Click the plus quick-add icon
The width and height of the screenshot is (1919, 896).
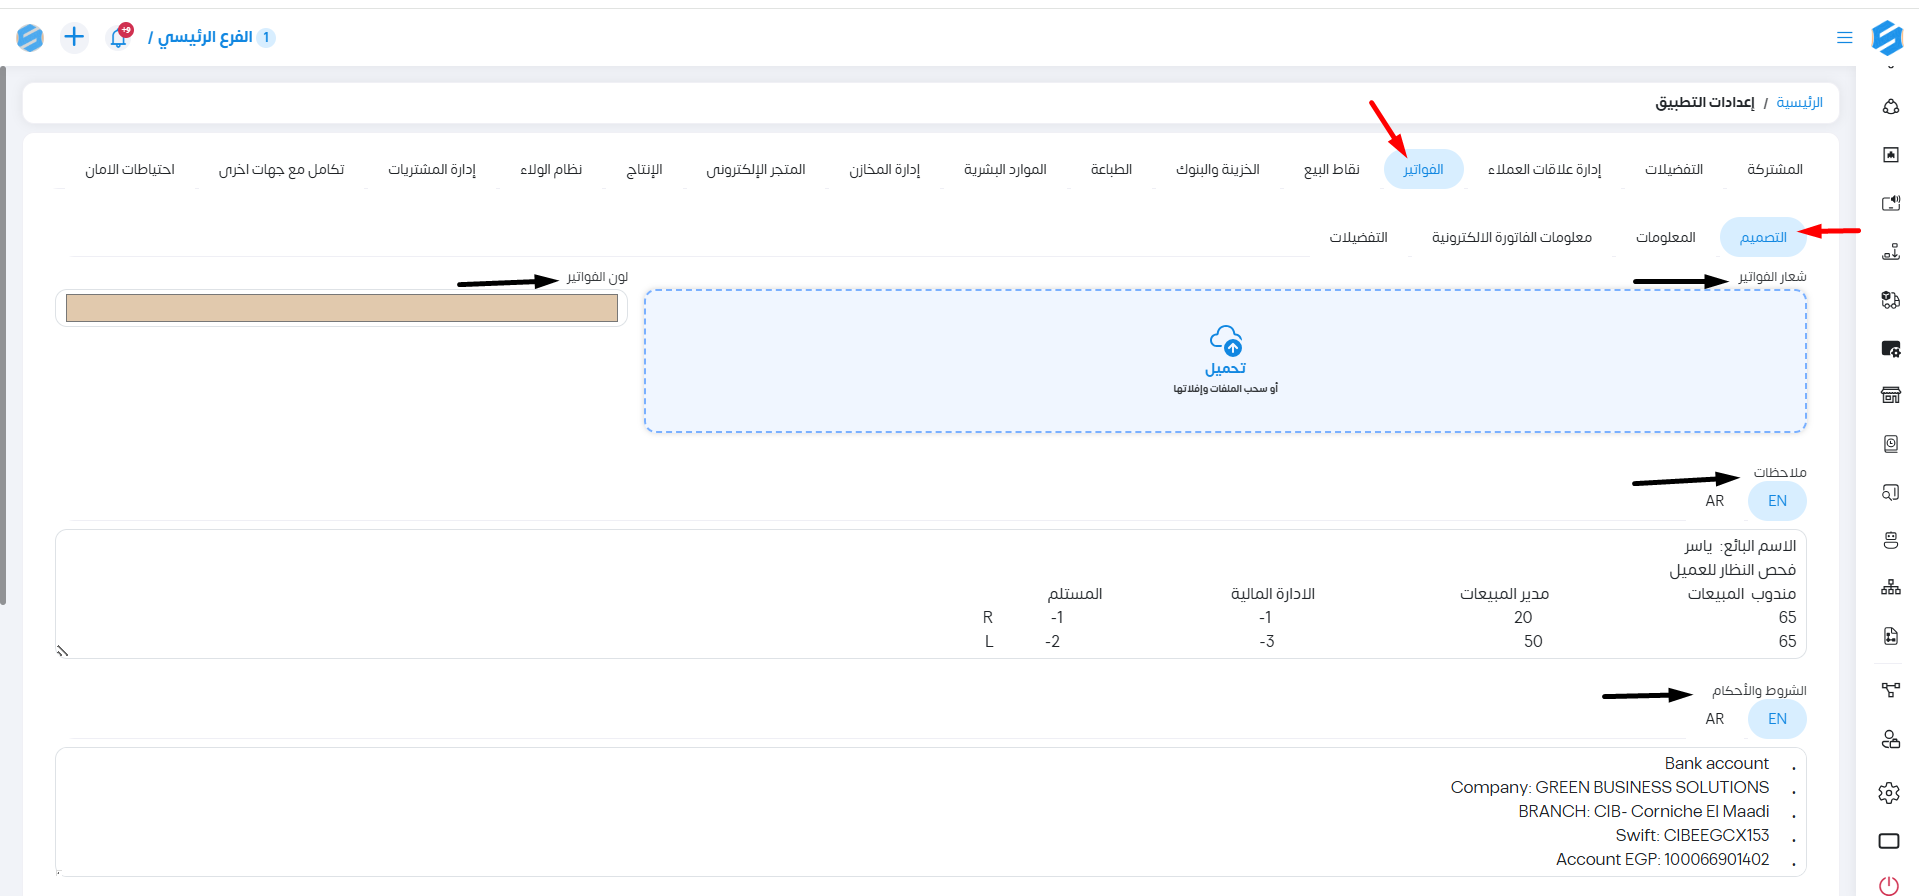(x=74, y=38)
